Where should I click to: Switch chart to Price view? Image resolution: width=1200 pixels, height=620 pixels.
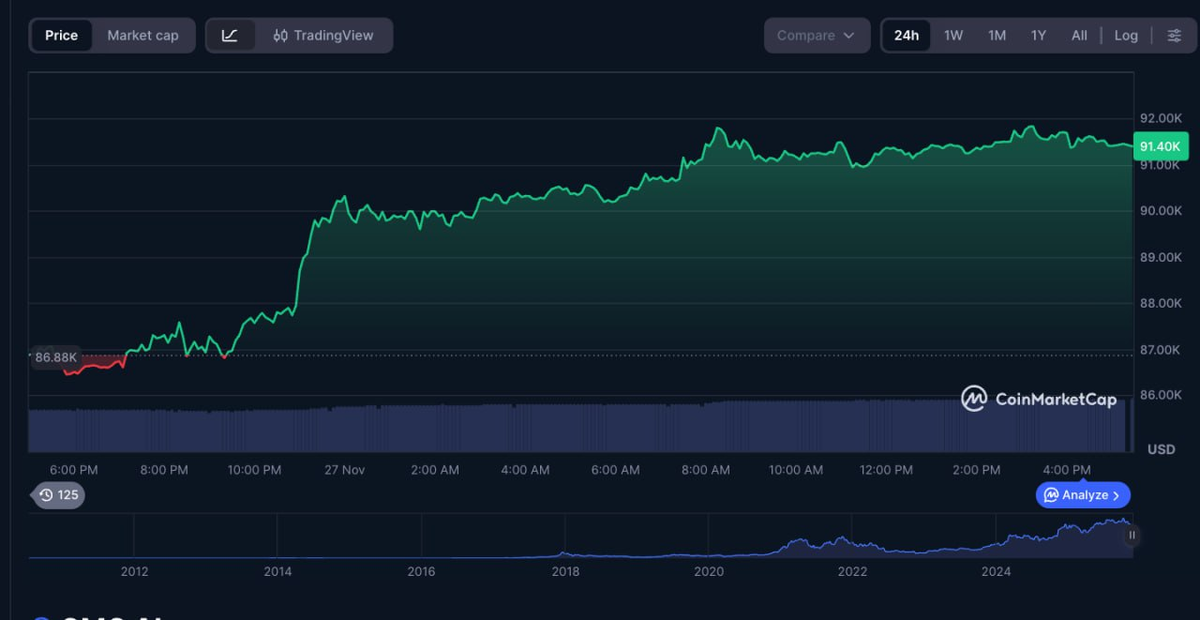(x=61, y=35)
